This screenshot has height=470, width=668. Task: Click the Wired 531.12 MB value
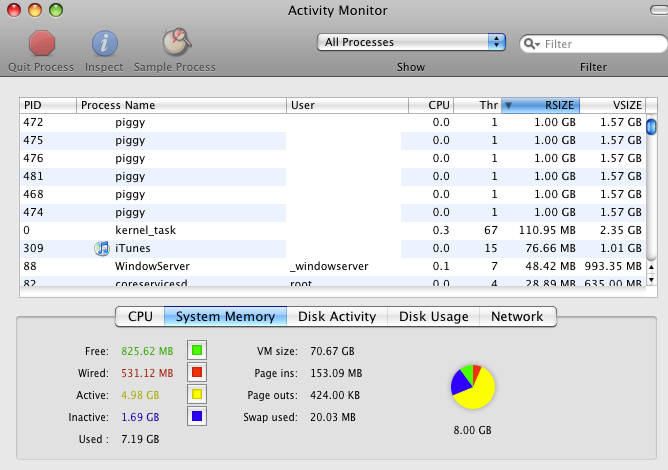147,373
